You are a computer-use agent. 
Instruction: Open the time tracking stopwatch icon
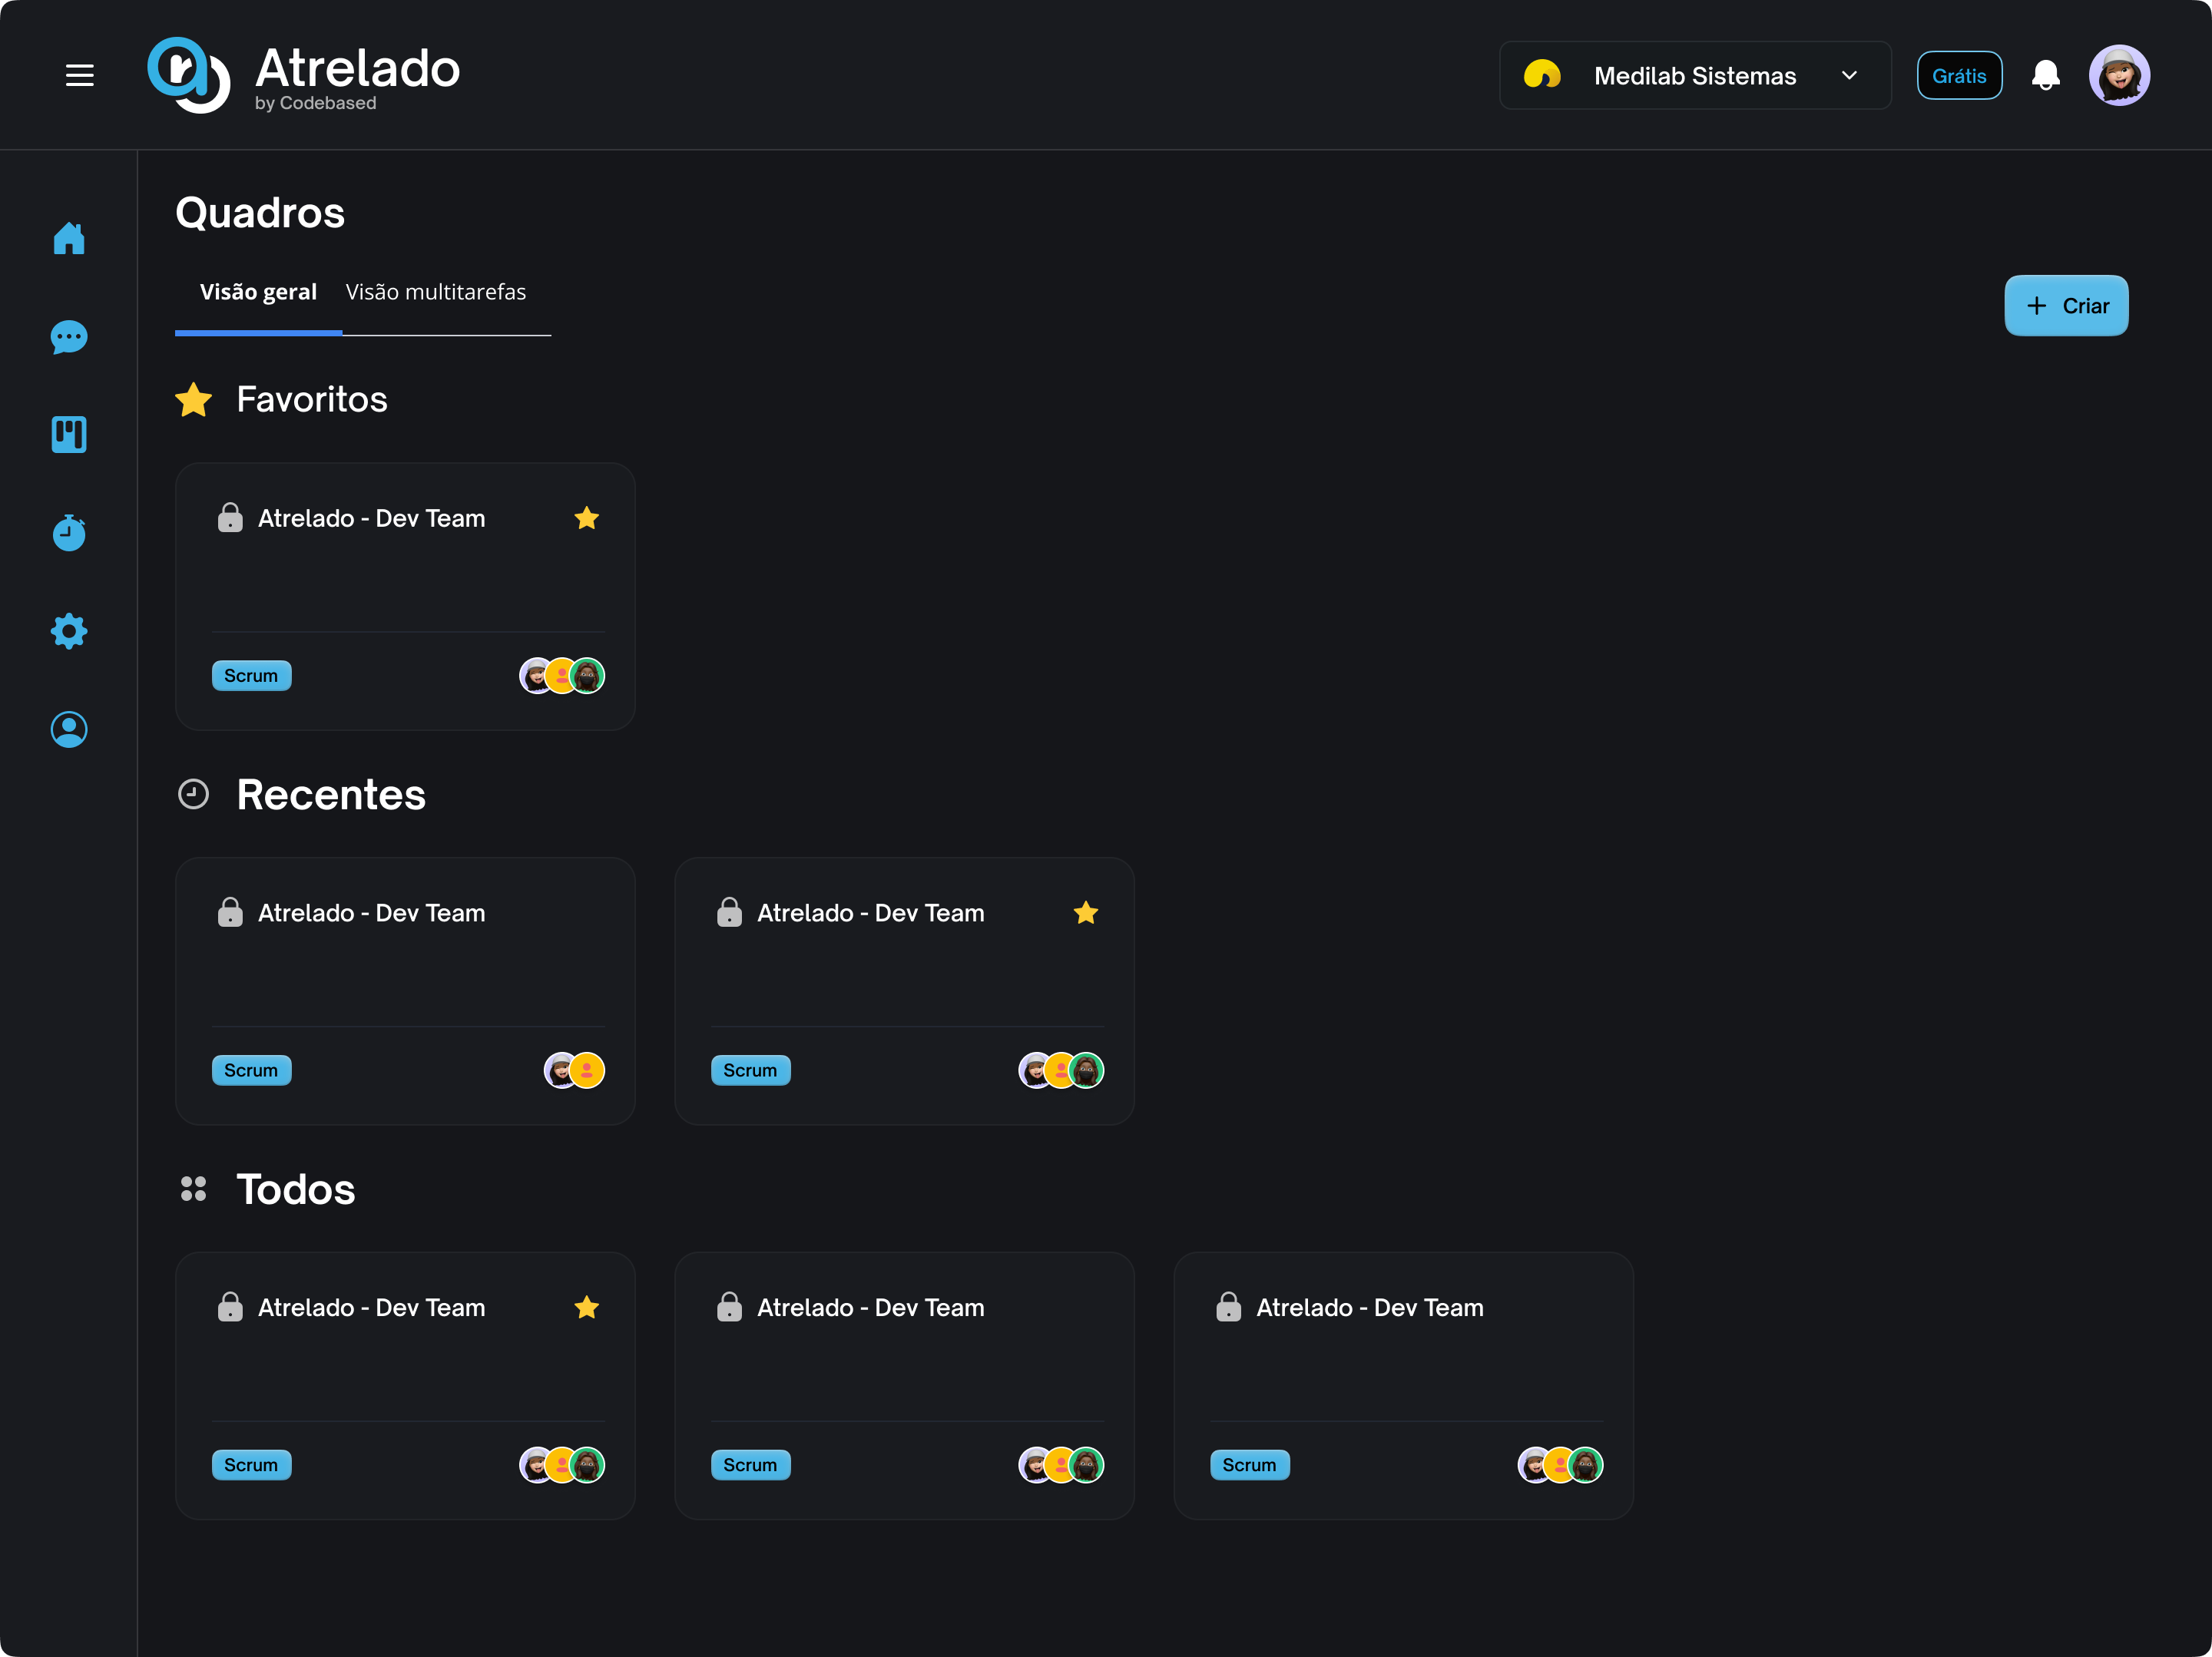click(x=68, y=533)
